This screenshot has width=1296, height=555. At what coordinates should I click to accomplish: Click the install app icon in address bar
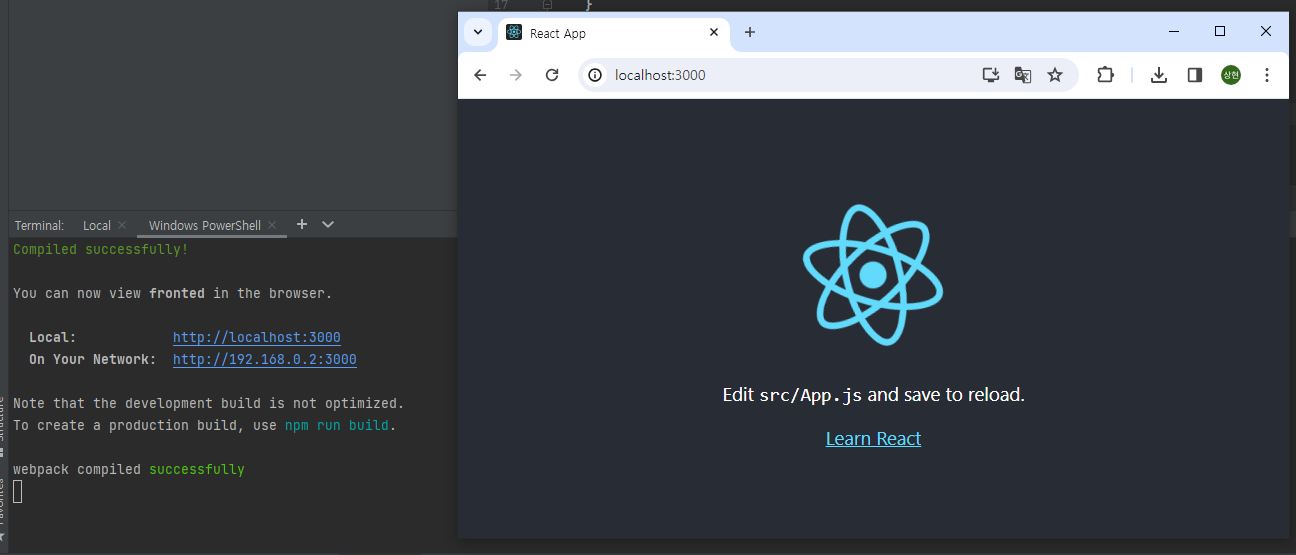[991, 75]
